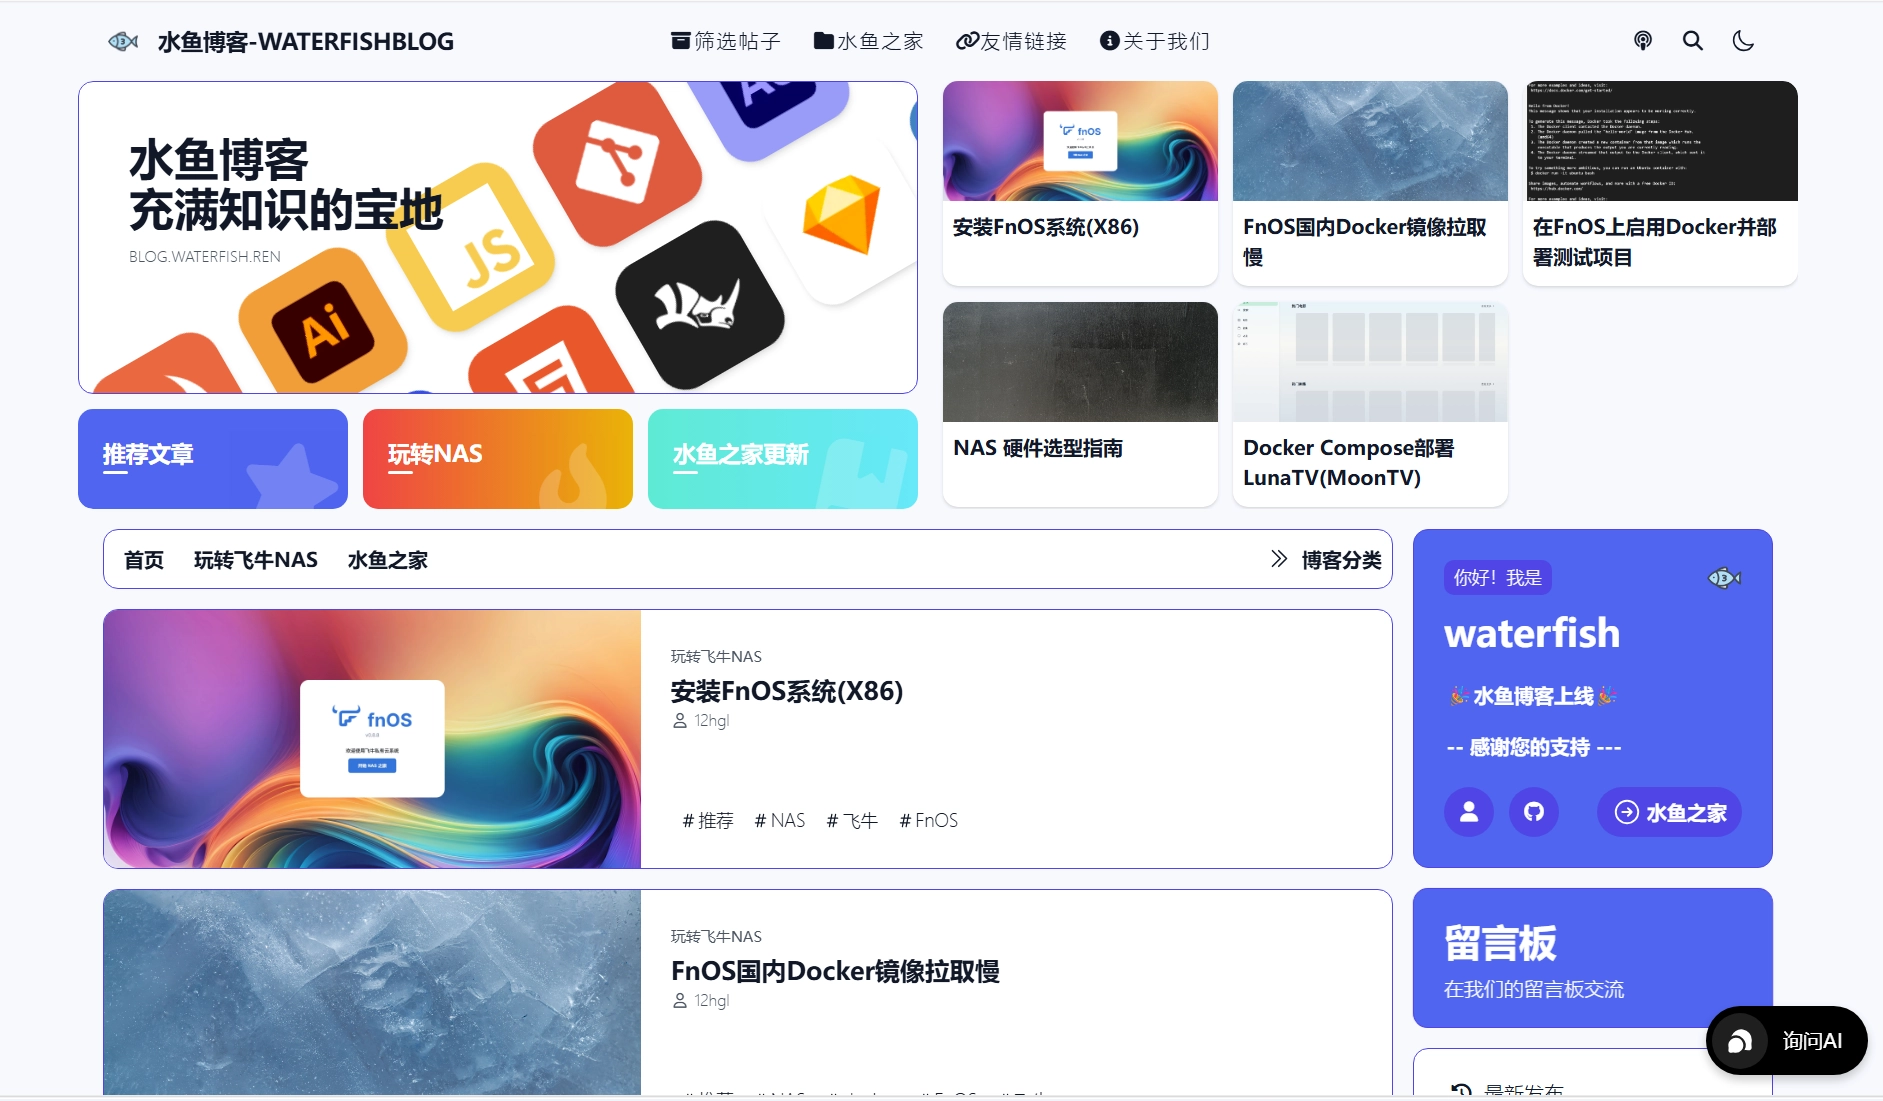Toggle dark mode with the moon icon
This screenshot has width=1883, height=1101.
pos(1743,41)
